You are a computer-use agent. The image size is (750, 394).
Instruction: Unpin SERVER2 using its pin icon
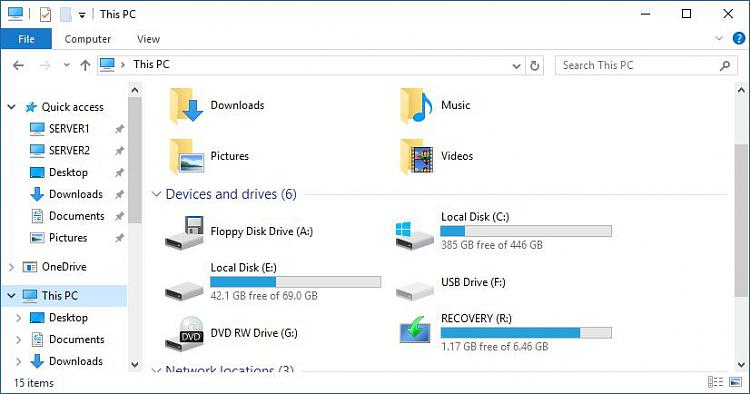pyautogui.click(x=120, y=151)
